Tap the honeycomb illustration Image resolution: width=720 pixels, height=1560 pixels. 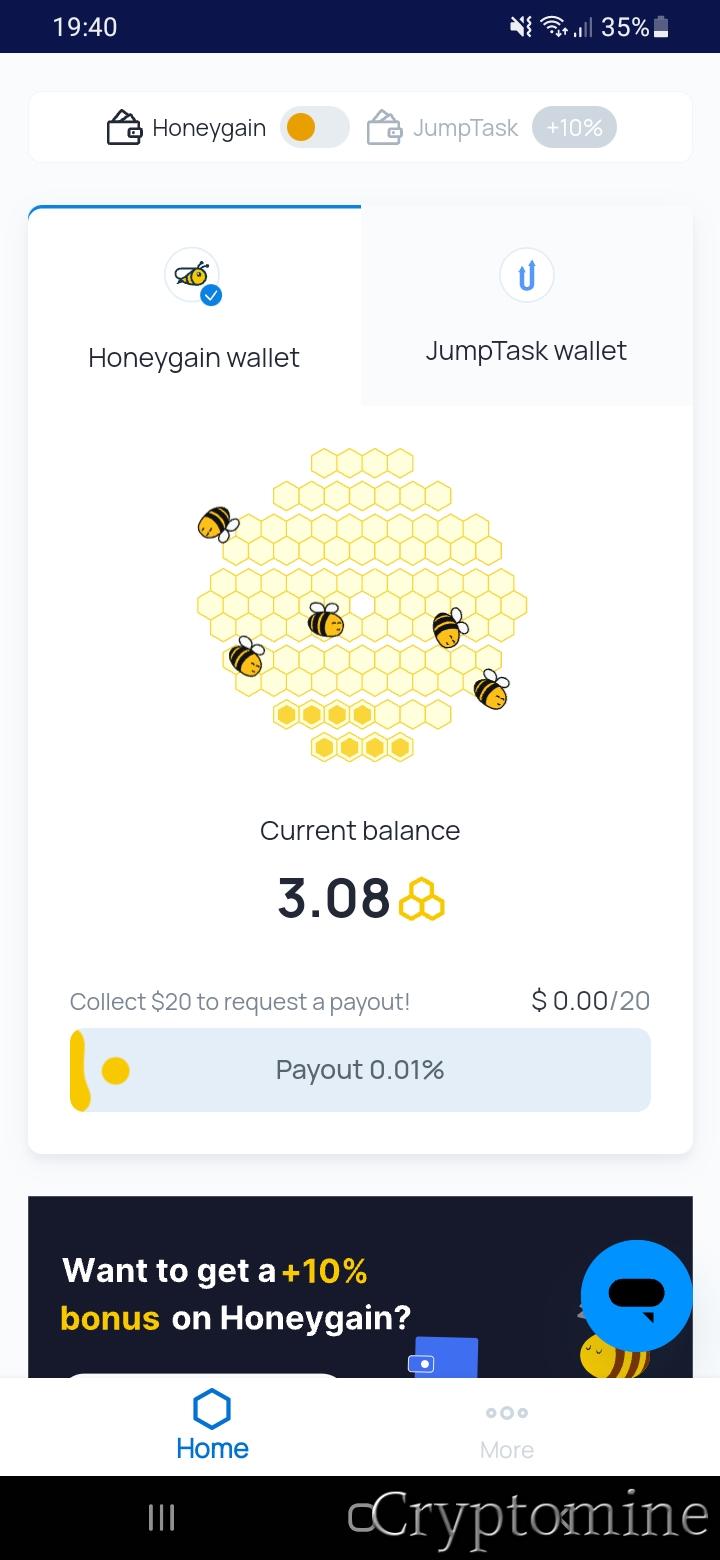click(360, 605)
